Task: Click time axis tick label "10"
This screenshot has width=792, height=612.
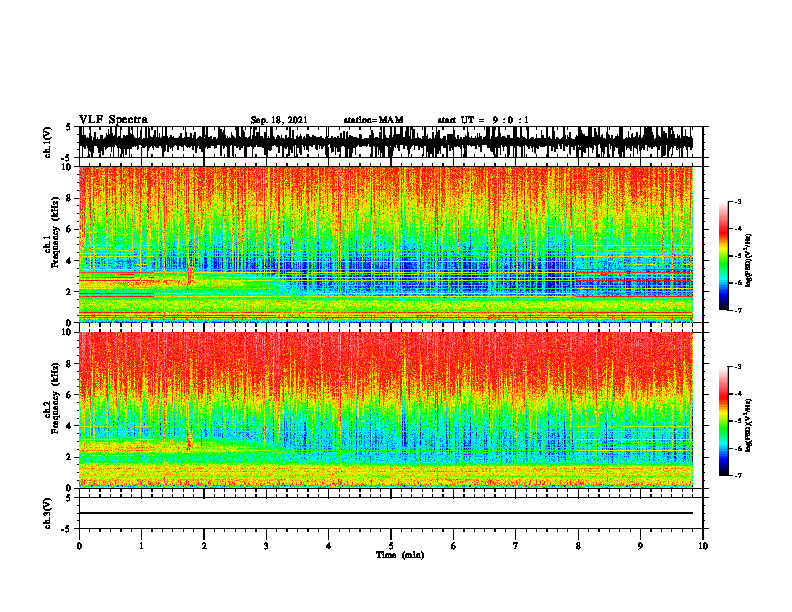Action: click(703, 546)
